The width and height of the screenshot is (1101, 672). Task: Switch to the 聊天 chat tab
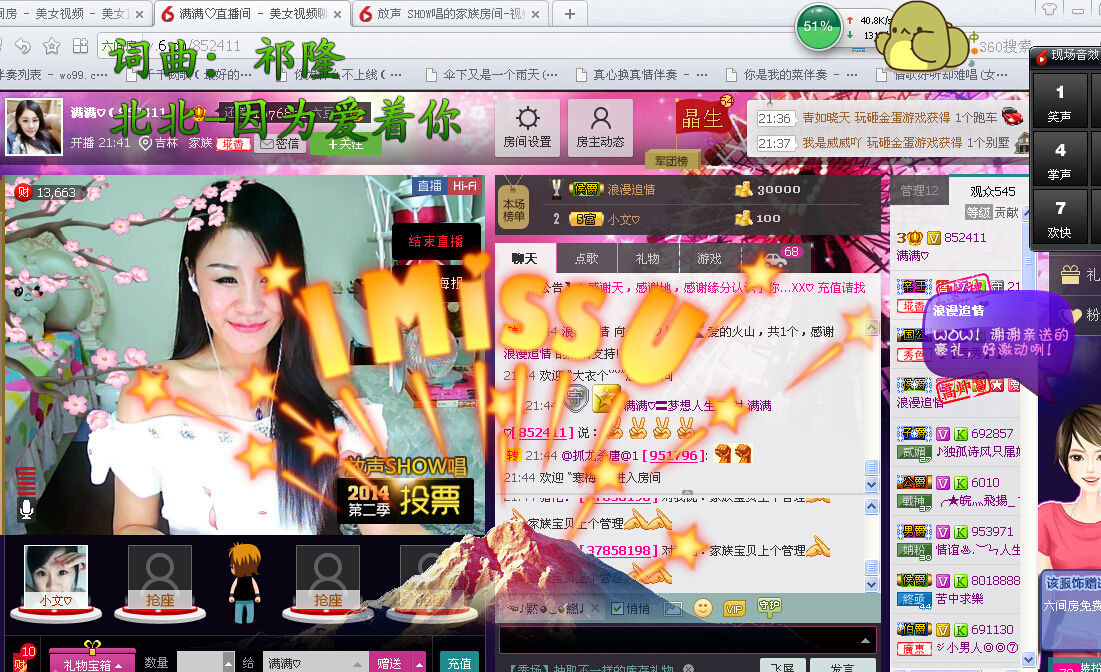pyautogui.click(x=525, y=258)
